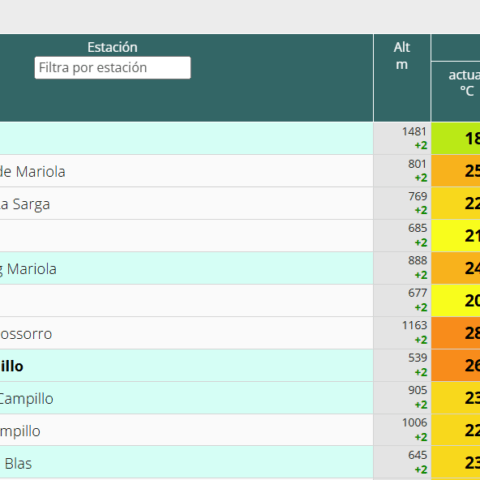Select the actual °C temperature column header
This screenshot has width=480, height=480.
point(464,83)
